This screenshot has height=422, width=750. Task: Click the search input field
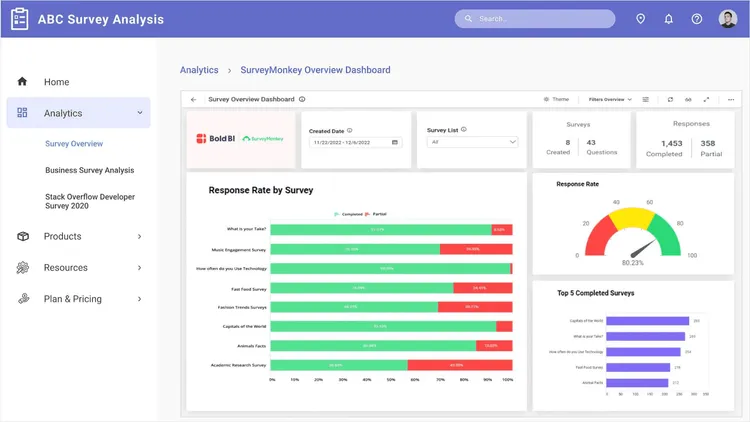540,19
